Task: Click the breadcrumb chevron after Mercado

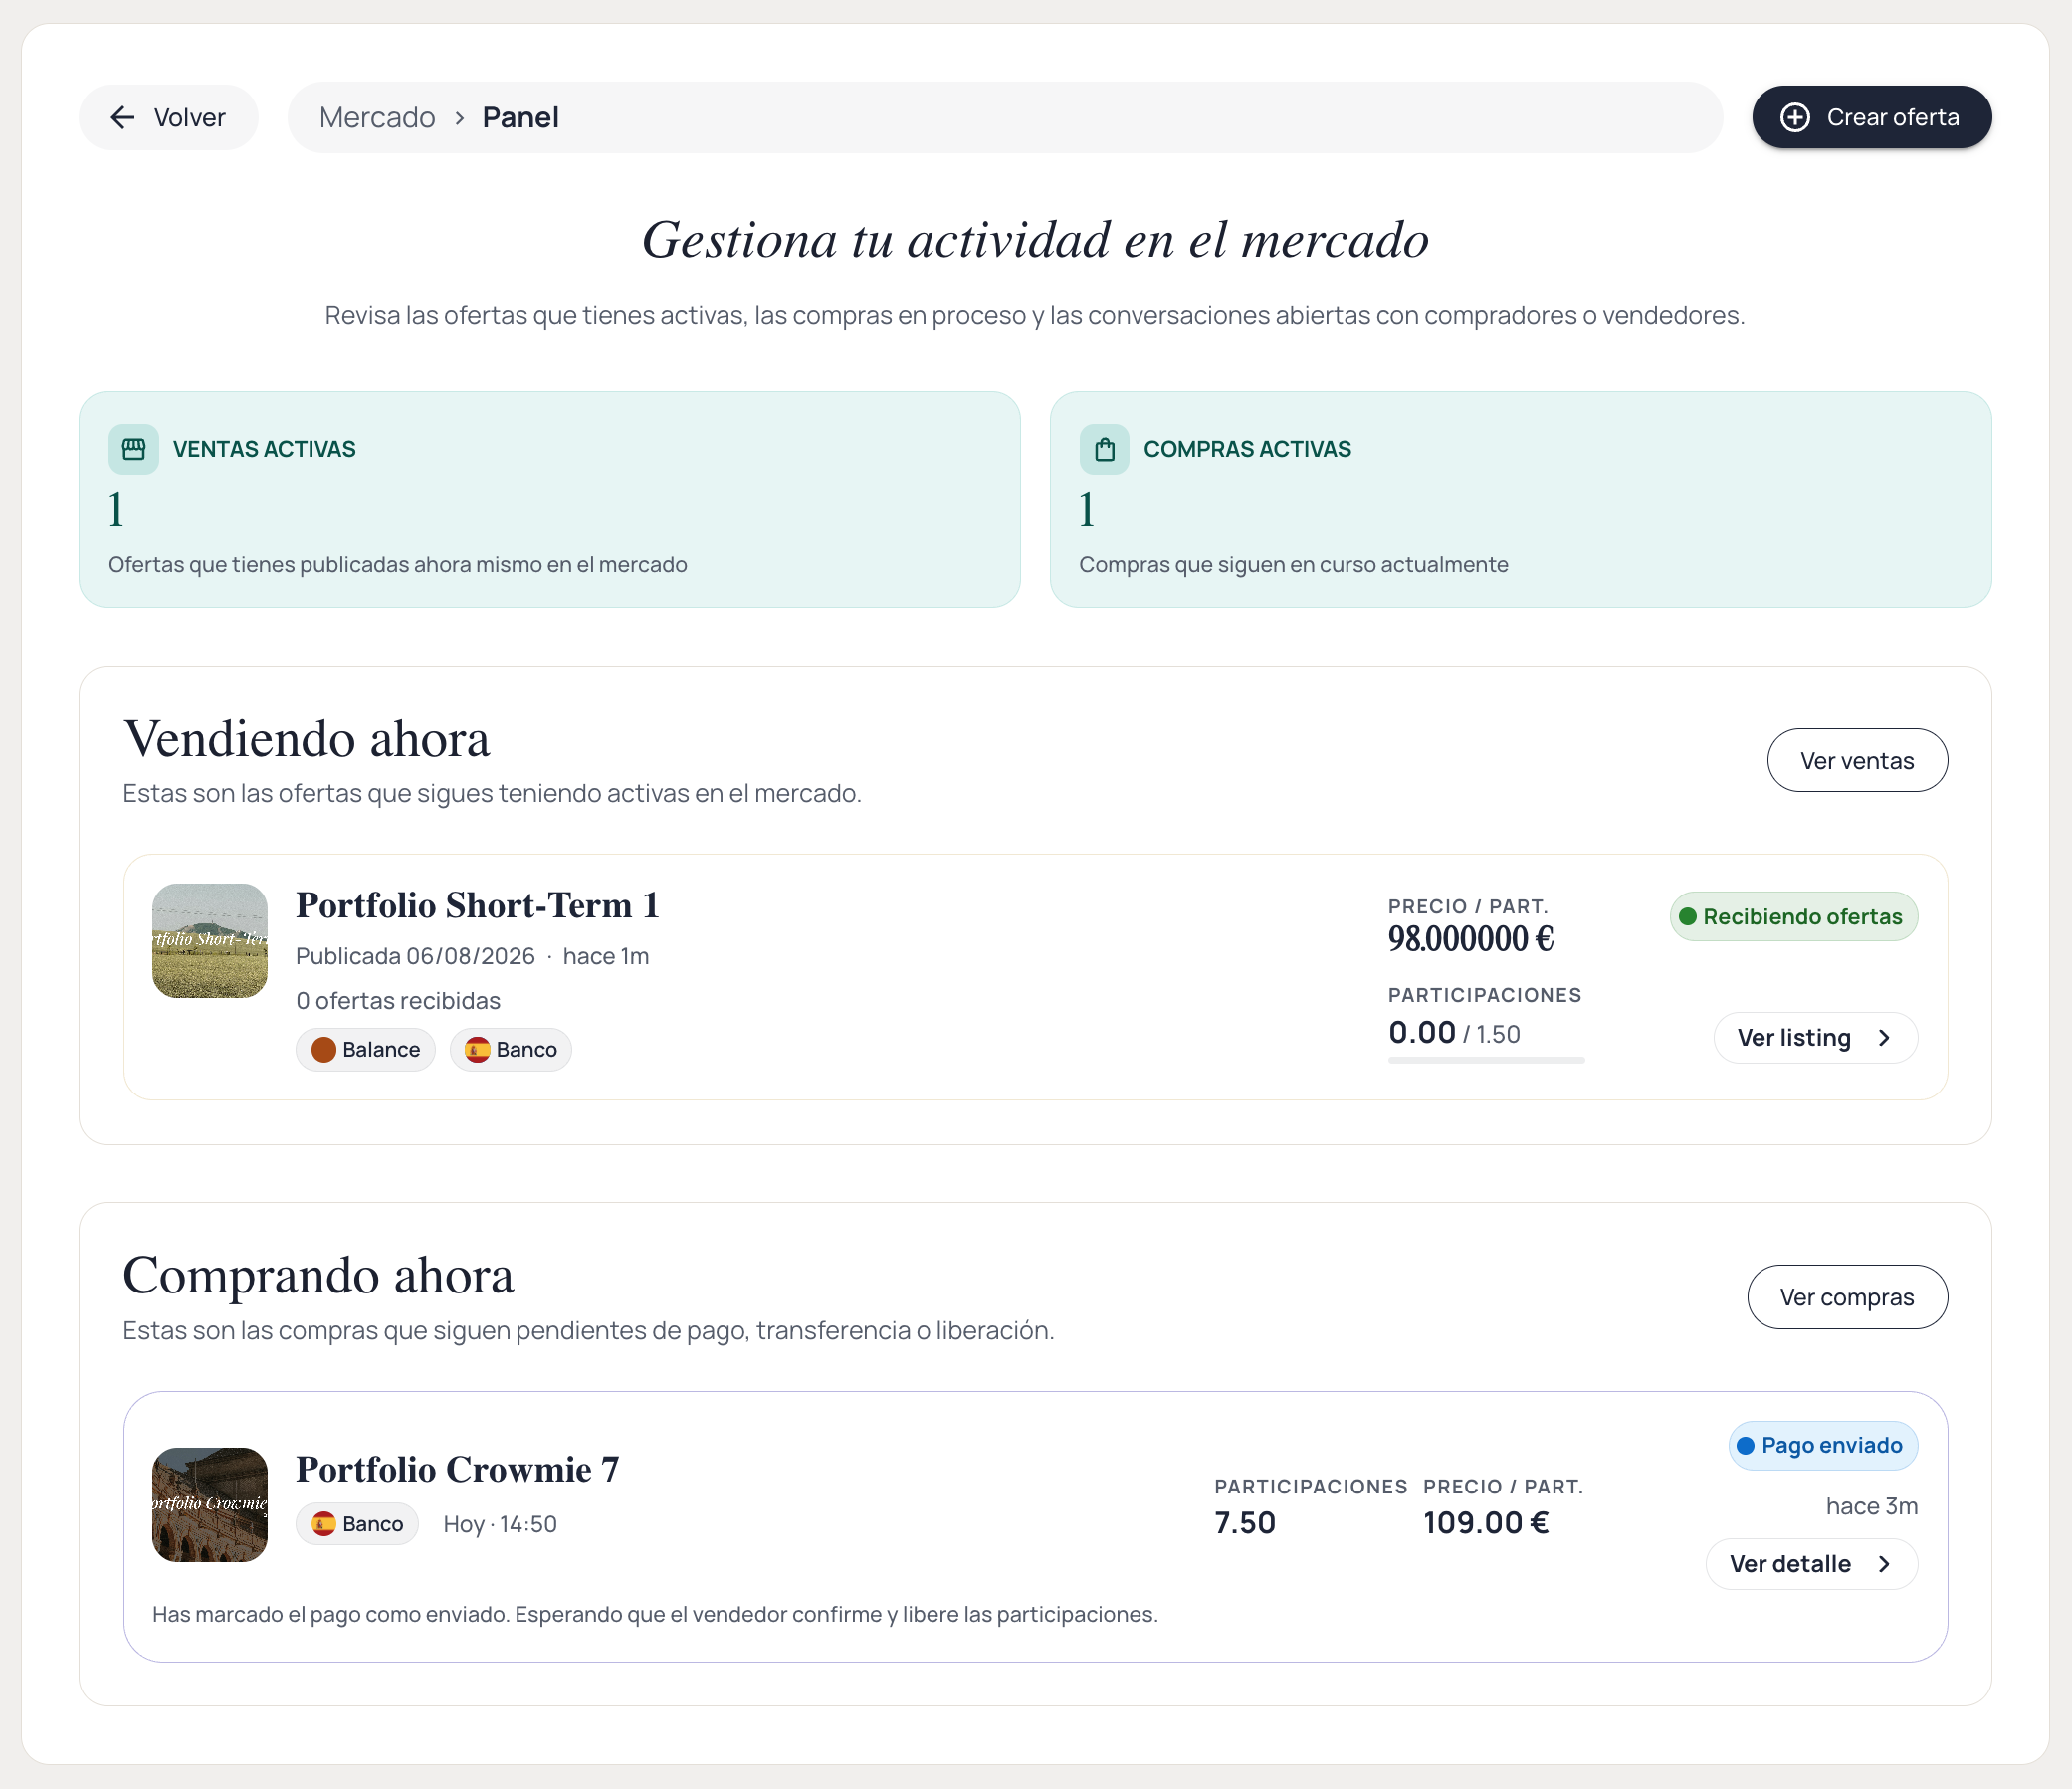Action: tap(460, 118)
